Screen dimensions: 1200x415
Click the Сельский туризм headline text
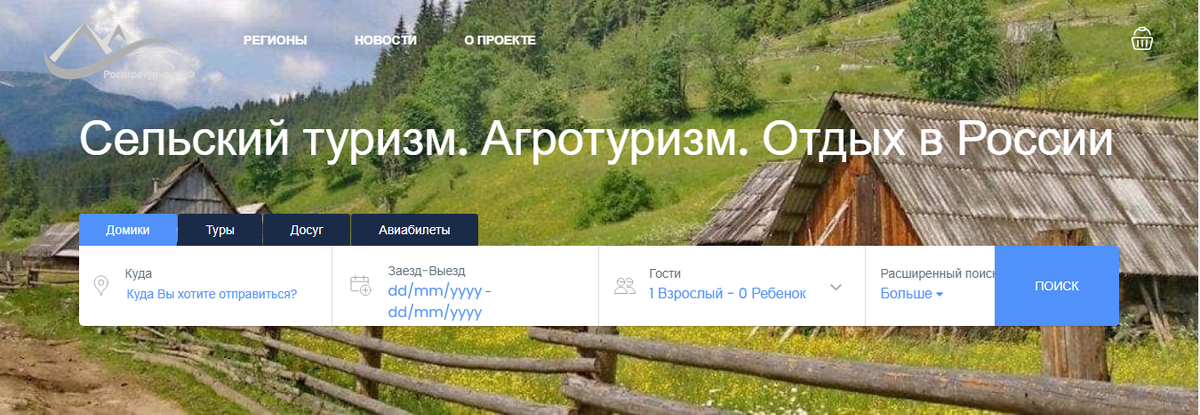pyautogui.click(x=596, y=139)
